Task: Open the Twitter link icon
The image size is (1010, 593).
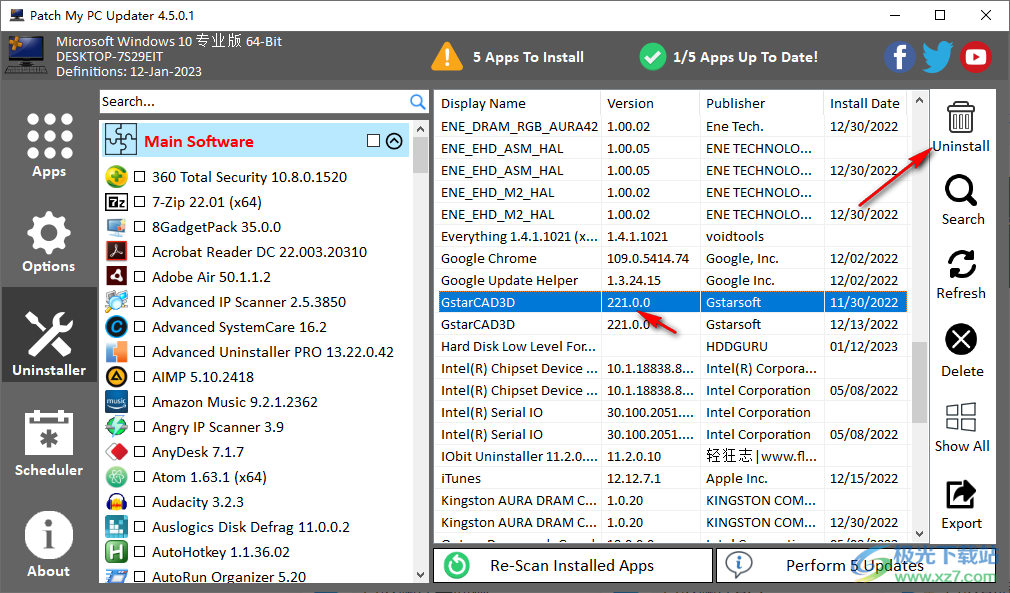Action: click(x=937, y=57)
